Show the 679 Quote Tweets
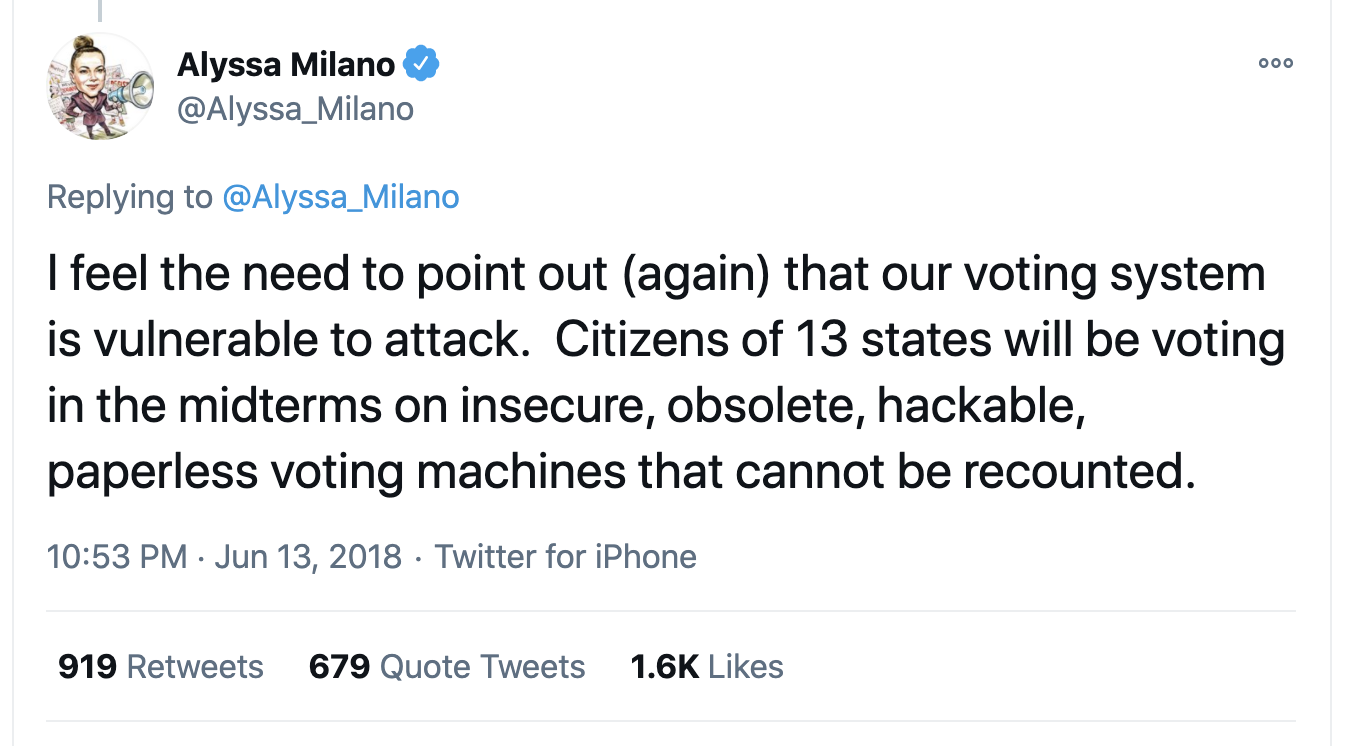This screenshot has width=1348, height=746. [446, 666]
